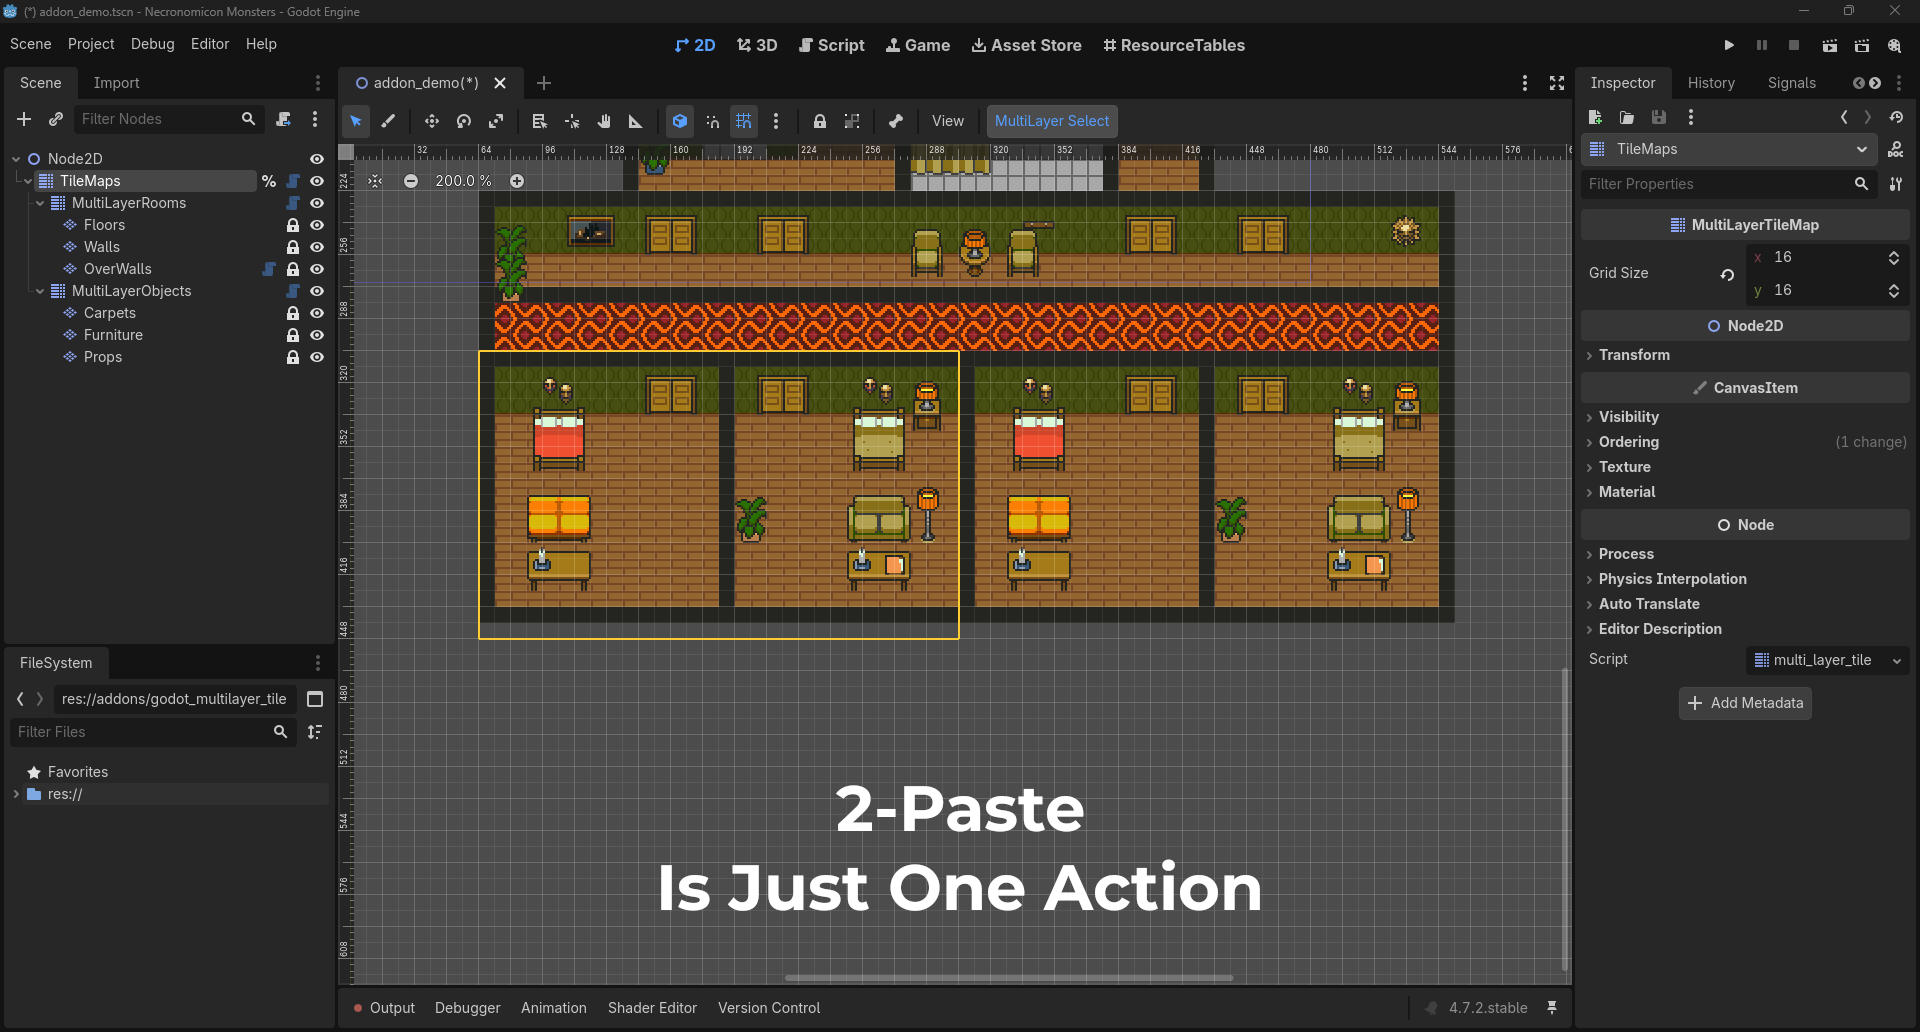Select the Select Mode arrow tool

pyautogui.click(x=356, y=121)
